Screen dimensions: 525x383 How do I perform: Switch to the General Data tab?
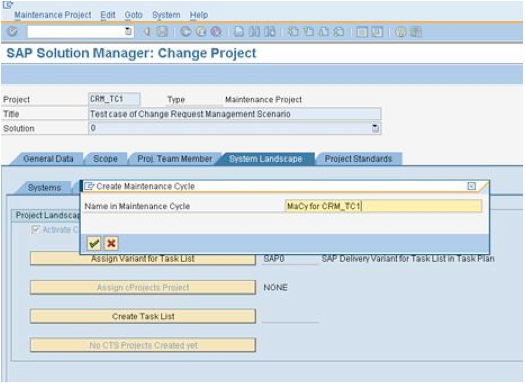[x=48, y=159]
